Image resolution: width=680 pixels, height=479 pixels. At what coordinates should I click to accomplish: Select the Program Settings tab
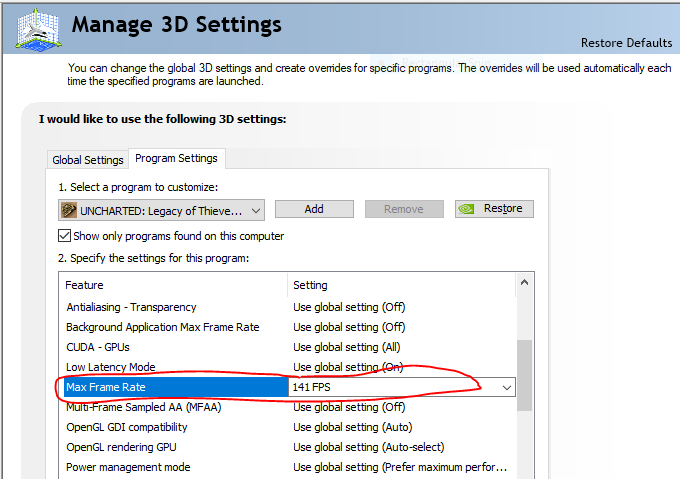176,158
